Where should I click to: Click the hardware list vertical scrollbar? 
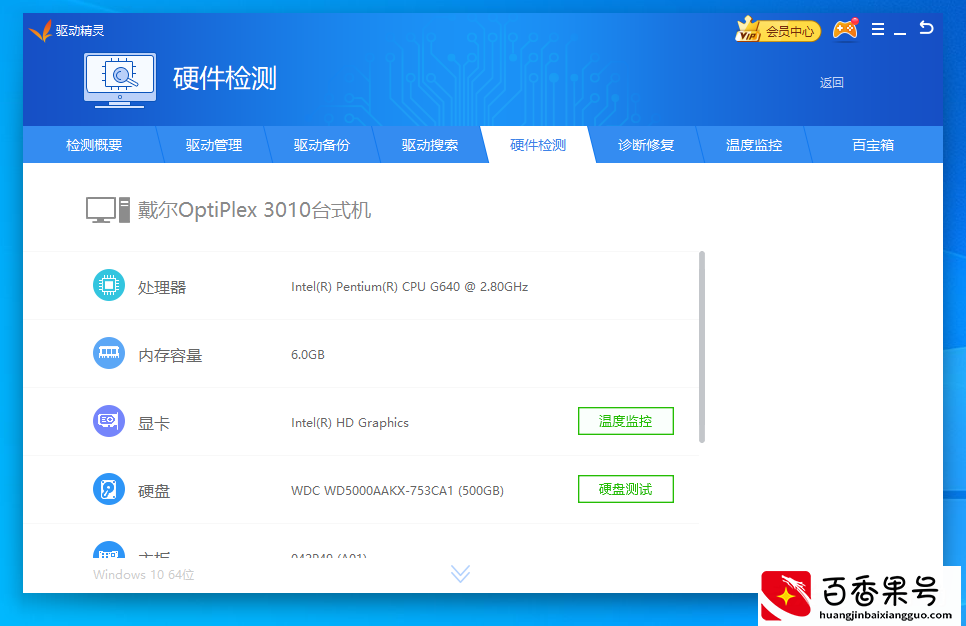pyautogui.click(x=702, y=347)
